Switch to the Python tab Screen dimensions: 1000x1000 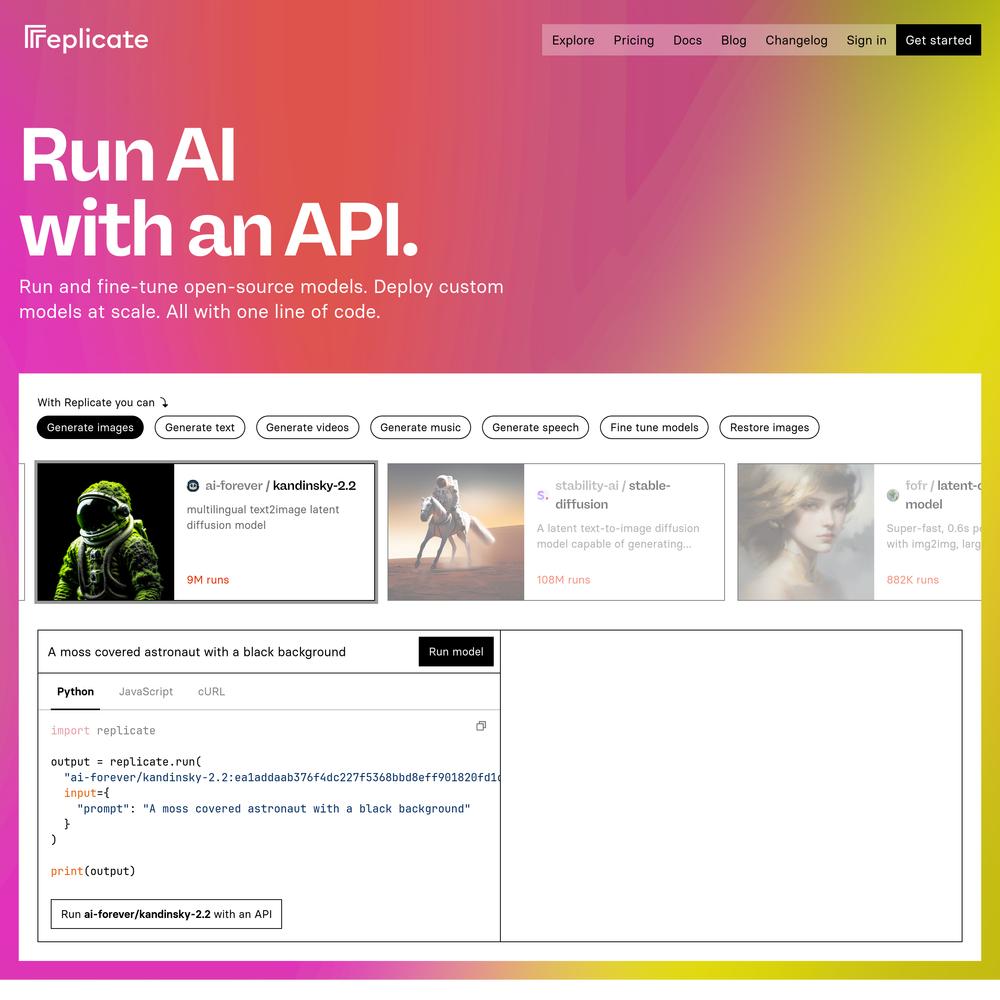(x=75, y=691)
